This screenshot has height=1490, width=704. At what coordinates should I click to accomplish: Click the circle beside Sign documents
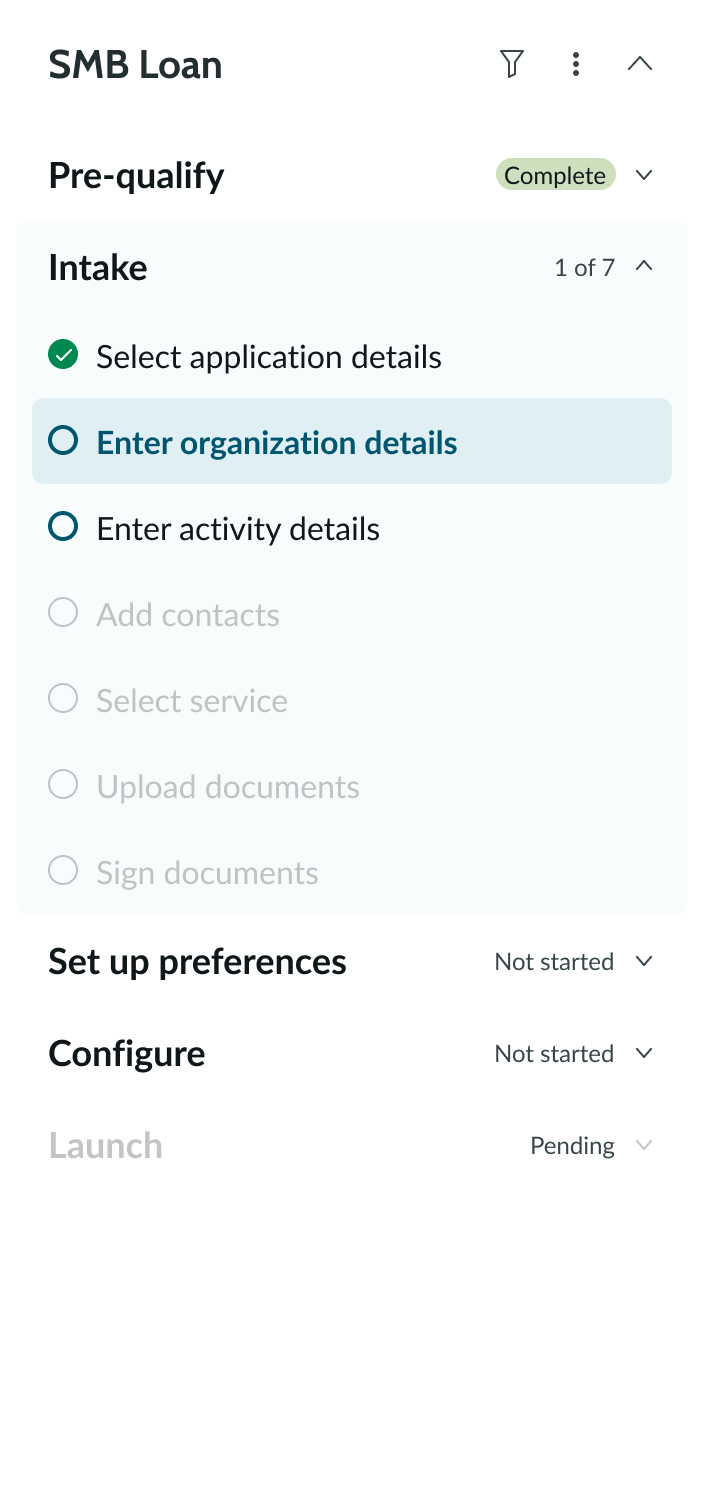coord(62,870)
